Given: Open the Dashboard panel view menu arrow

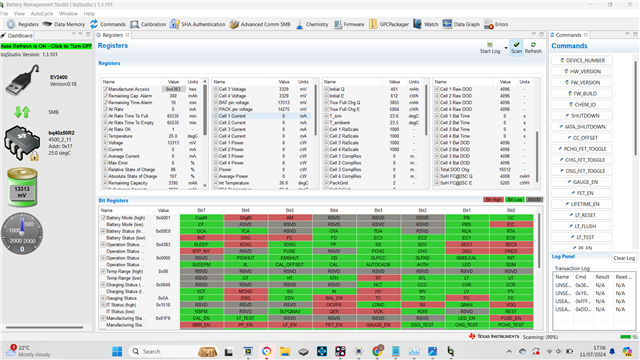Looking at the screenshot, I should (x=73, y=34).
